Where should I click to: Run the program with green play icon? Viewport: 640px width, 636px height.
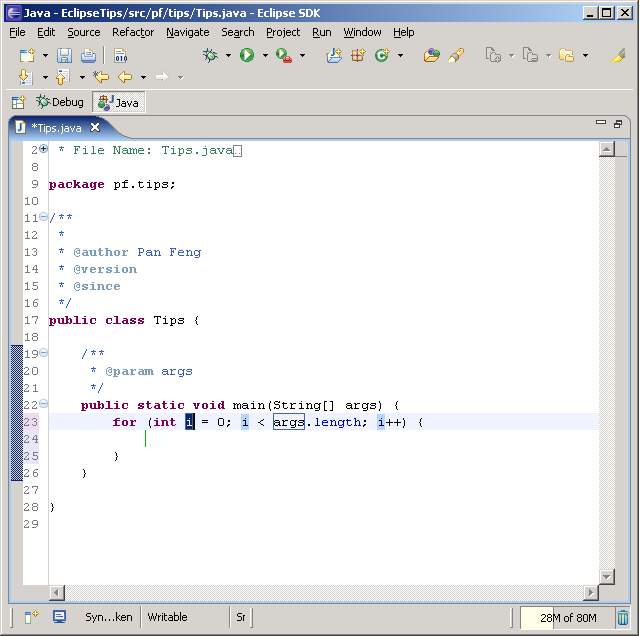(247, 55)
